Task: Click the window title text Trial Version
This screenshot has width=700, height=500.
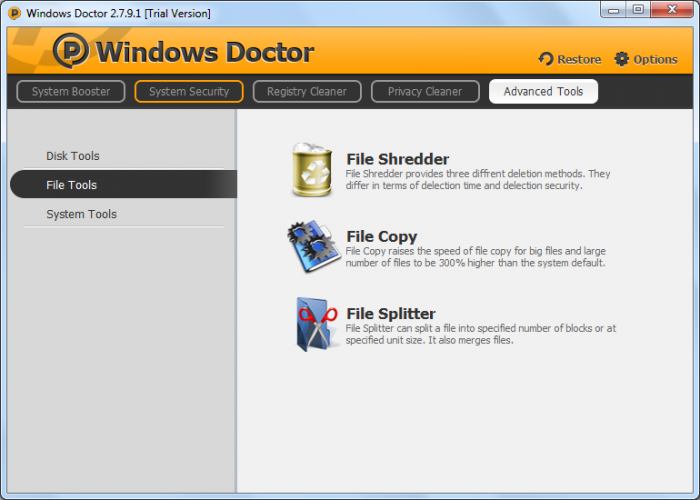Action: click(x=178, y=13)
